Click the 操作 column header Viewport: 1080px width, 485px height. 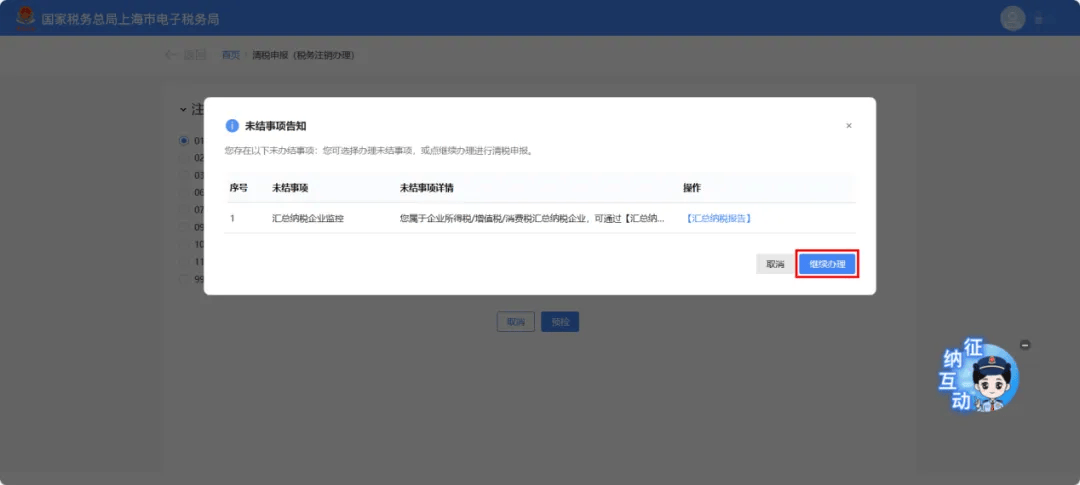(692, 188)
